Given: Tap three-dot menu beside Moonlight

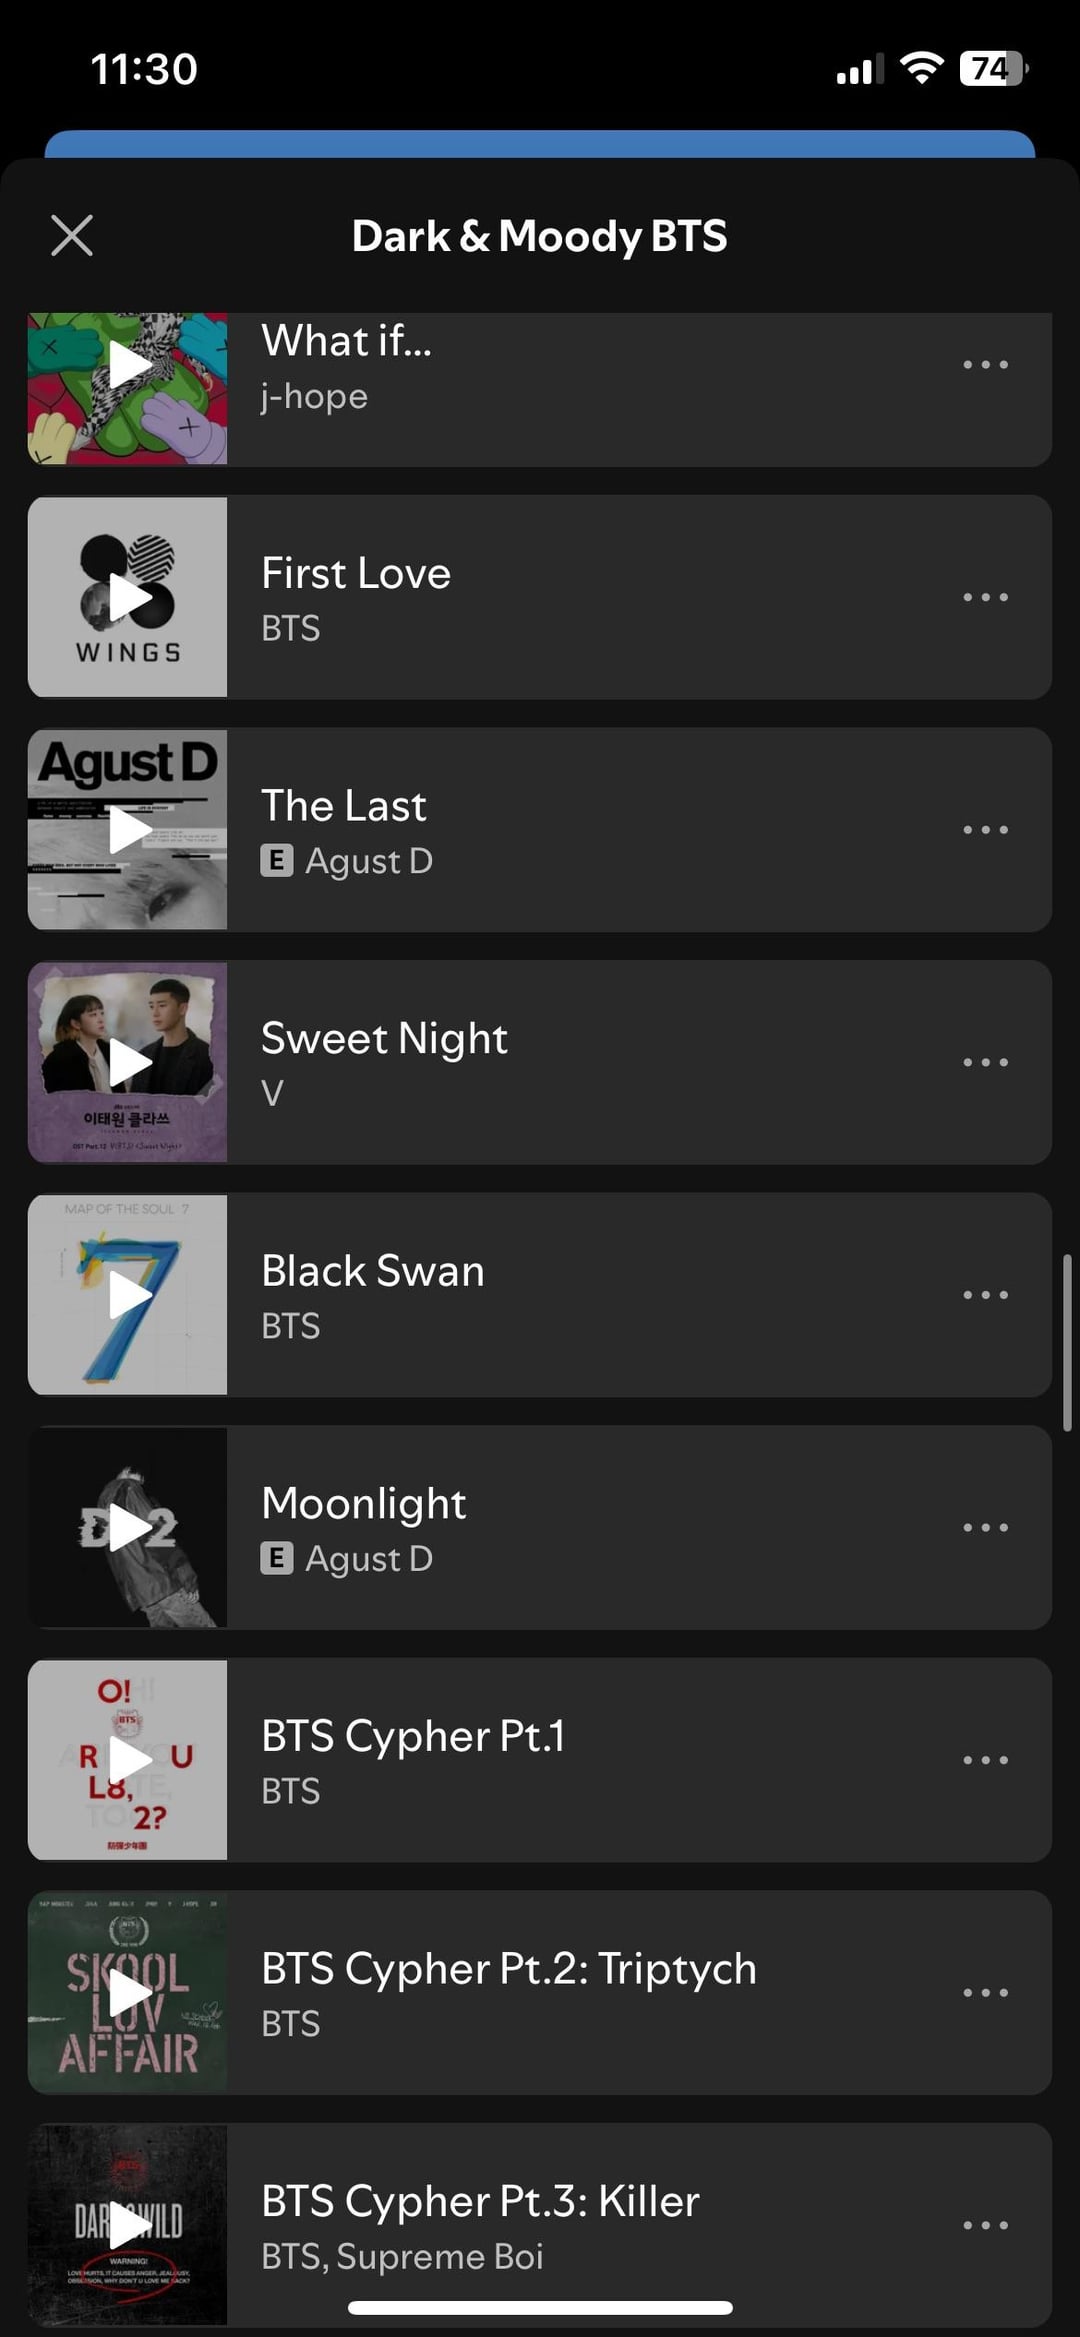Looking at the screenshot, I should [x=985, y=1527].
